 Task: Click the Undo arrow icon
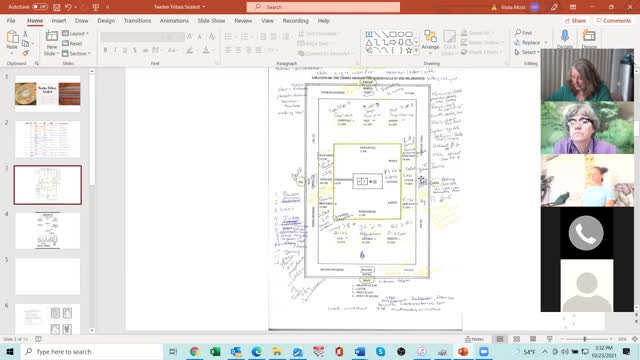(68, 7)
